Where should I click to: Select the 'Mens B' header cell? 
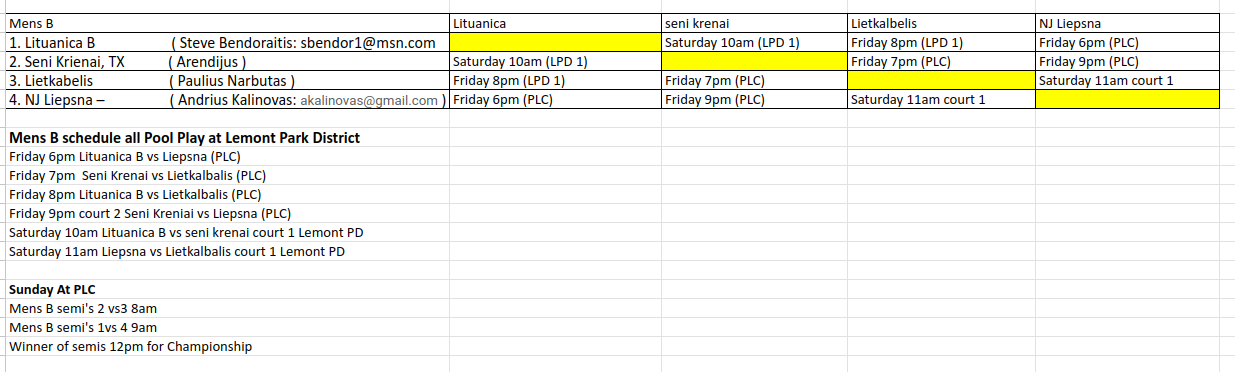(x=227, y=23)
